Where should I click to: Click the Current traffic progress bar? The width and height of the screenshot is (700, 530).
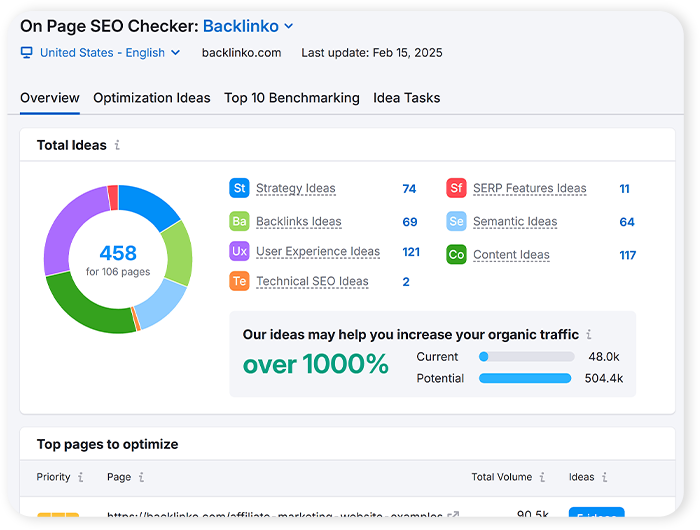point(526,356)
